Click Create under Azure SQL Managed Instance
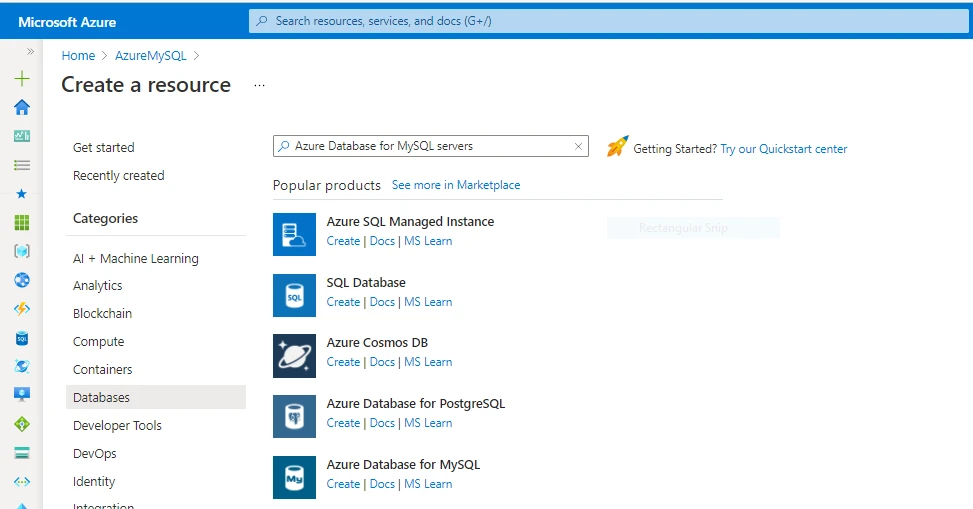 coord(343,241)
